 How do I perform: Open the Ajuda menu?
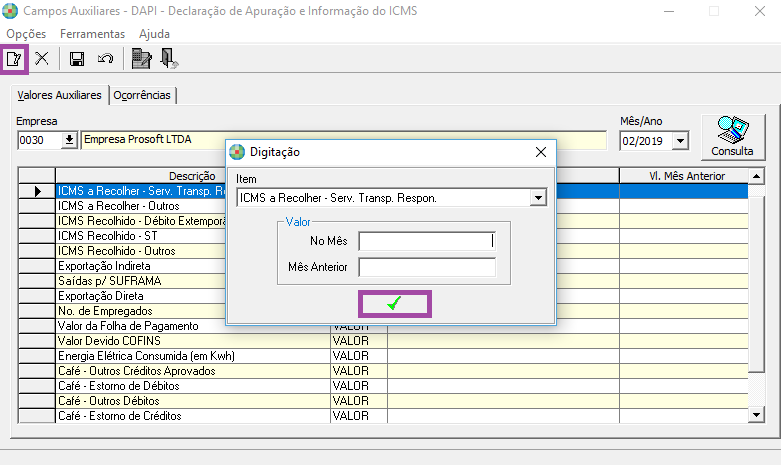click(x=154, y=33)
